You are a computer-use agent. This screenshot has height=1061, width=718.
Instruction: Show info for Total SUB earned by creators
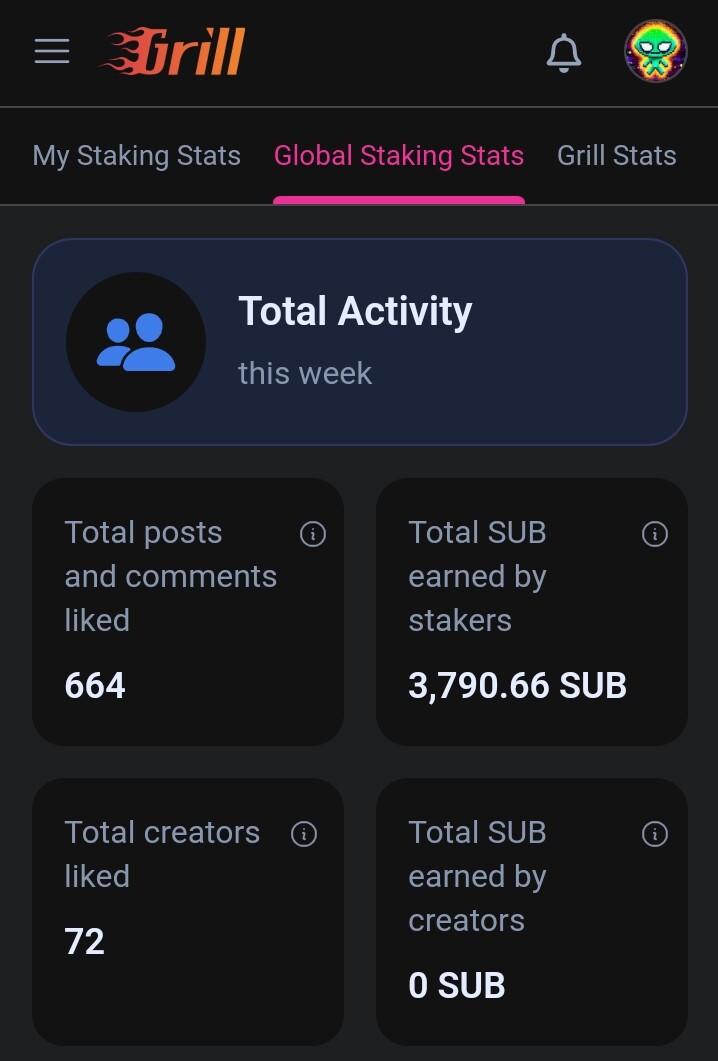tap(654, 834)
